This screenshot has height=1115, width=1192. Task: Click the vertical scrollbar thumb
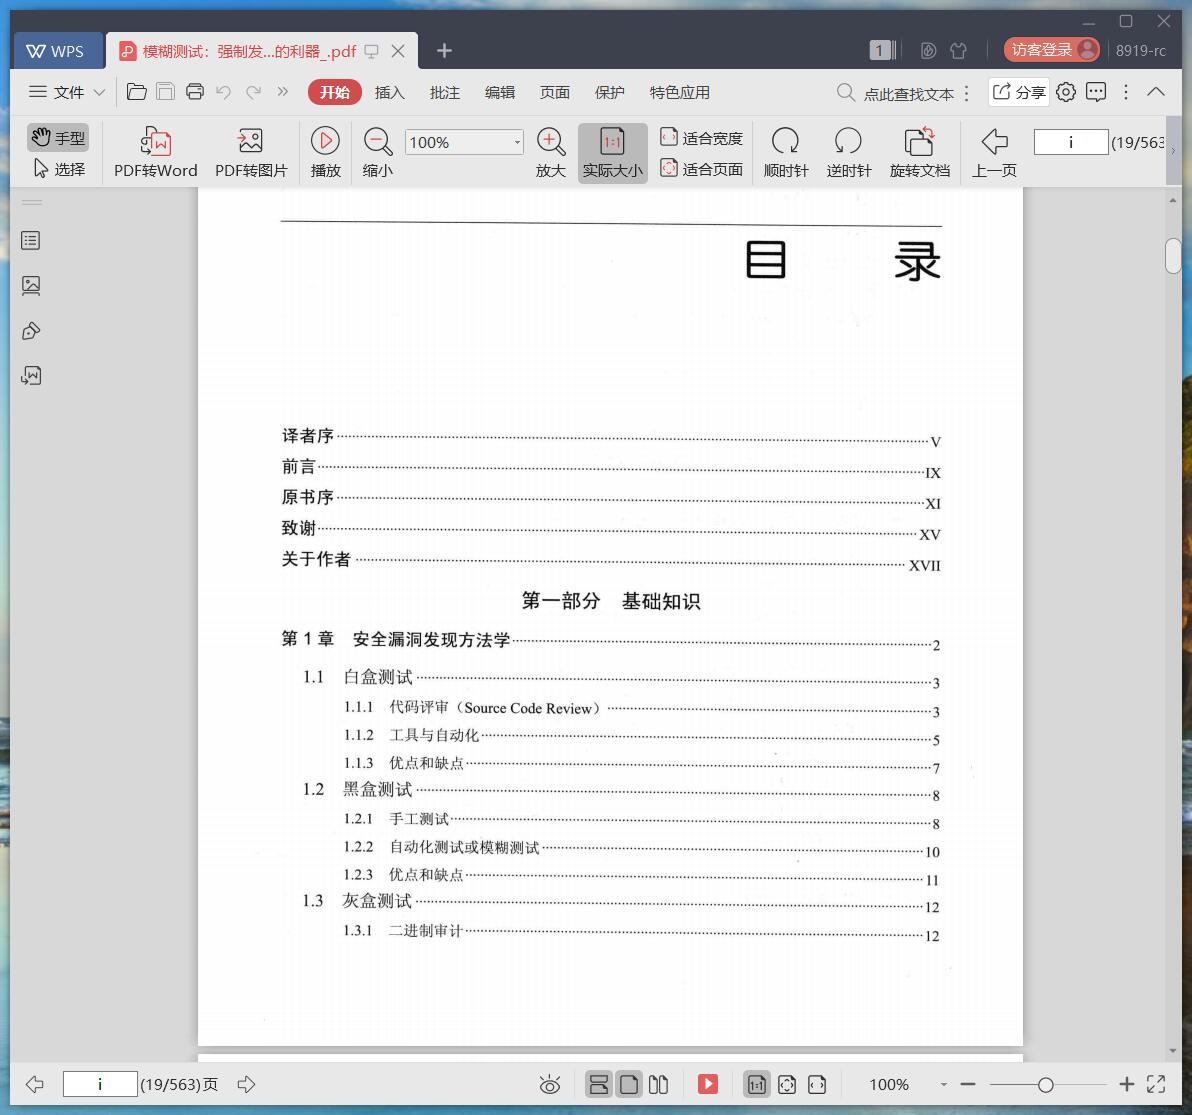1173,255
